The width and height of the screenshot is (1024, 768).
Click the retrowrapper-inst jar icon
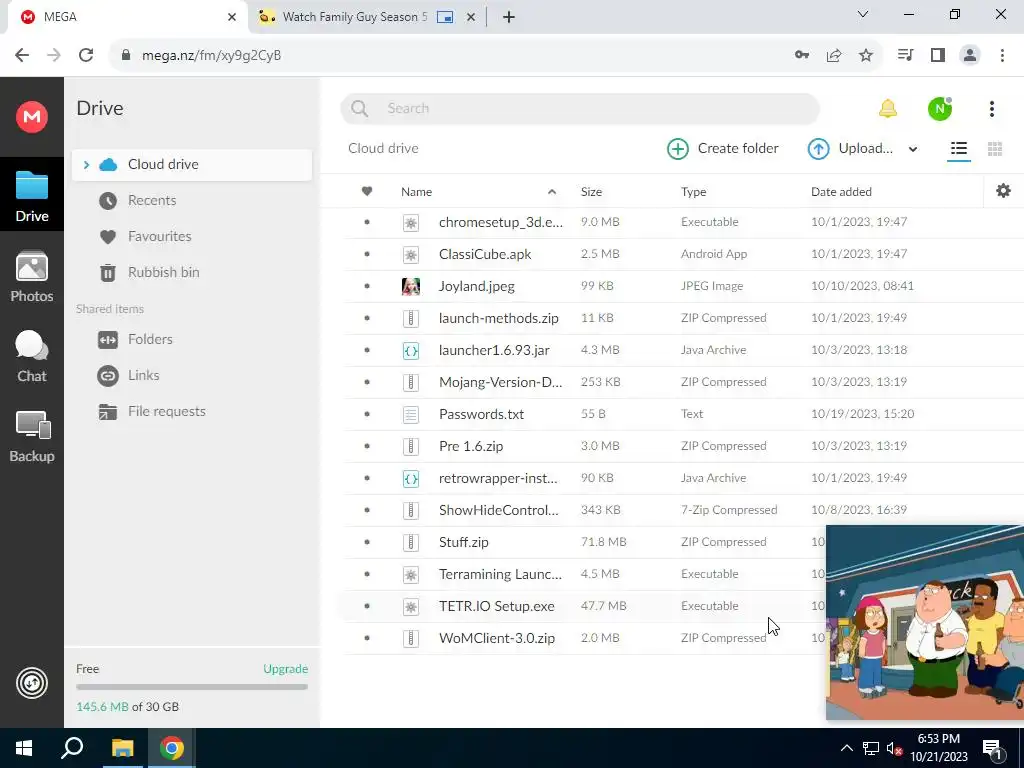click(x=411, y=478)
